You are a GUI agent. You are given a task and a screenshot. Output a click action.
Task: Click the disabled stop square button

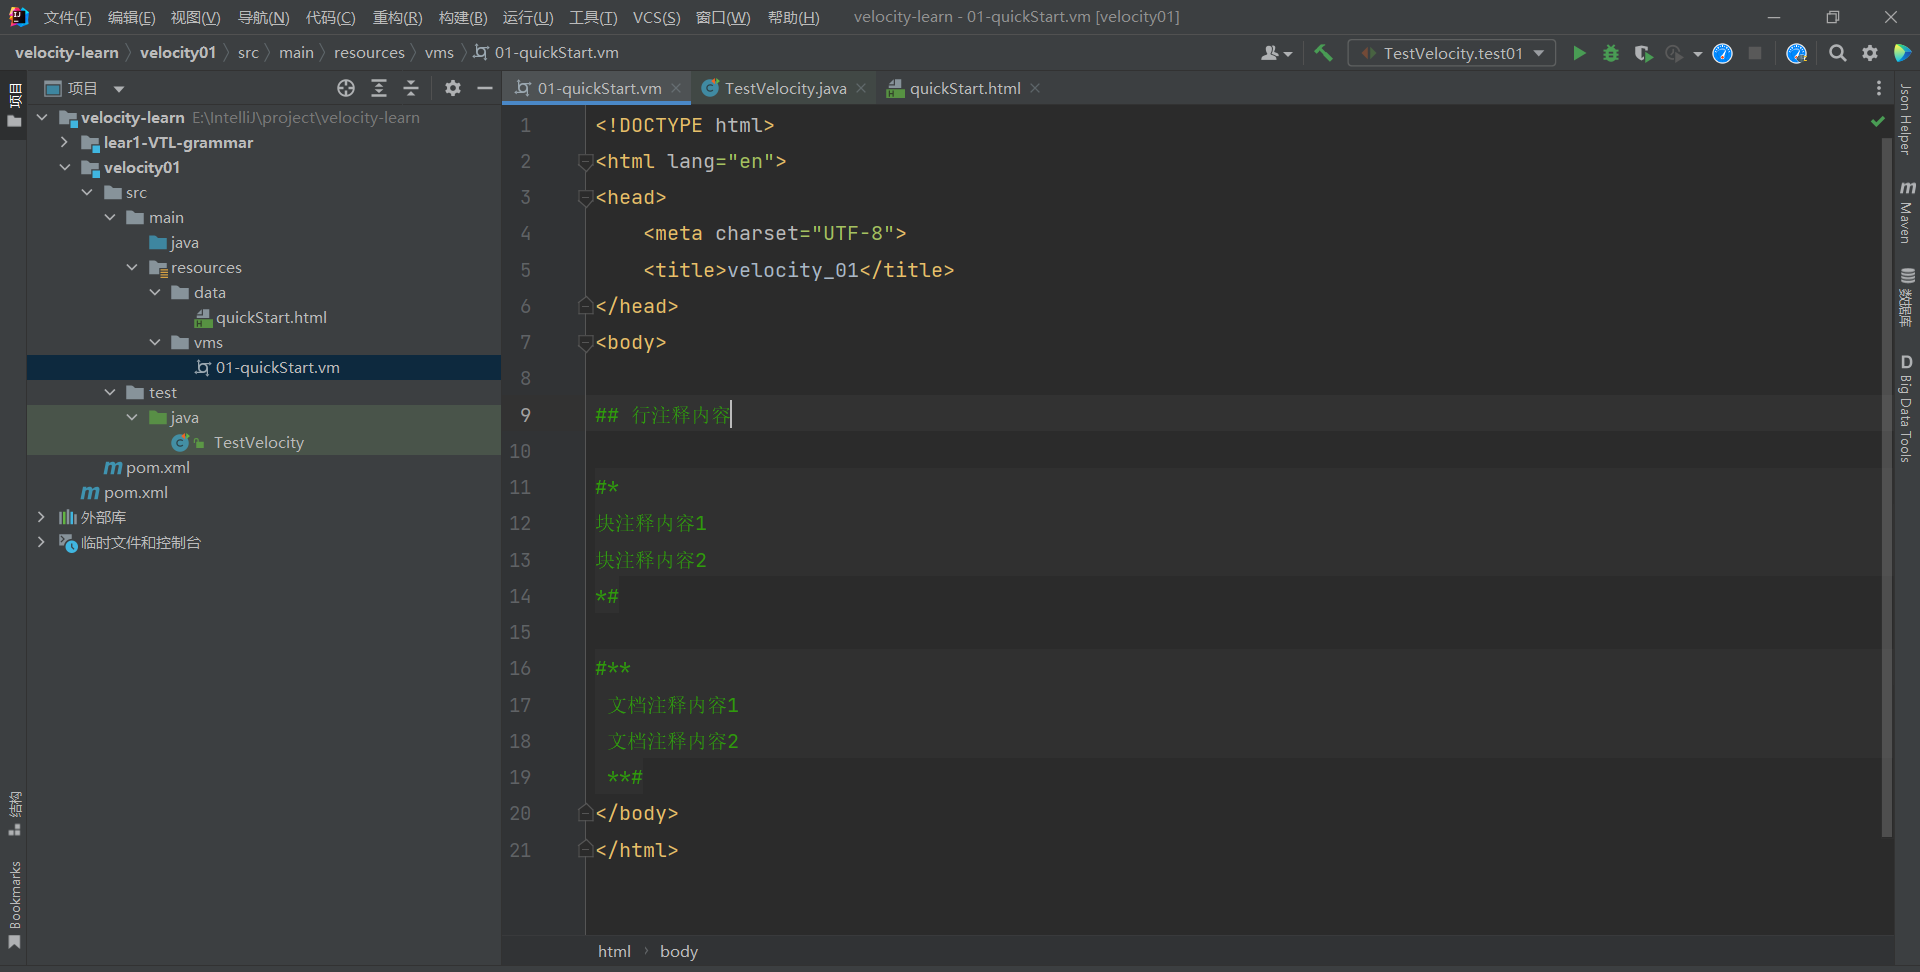coord(1755,53)
